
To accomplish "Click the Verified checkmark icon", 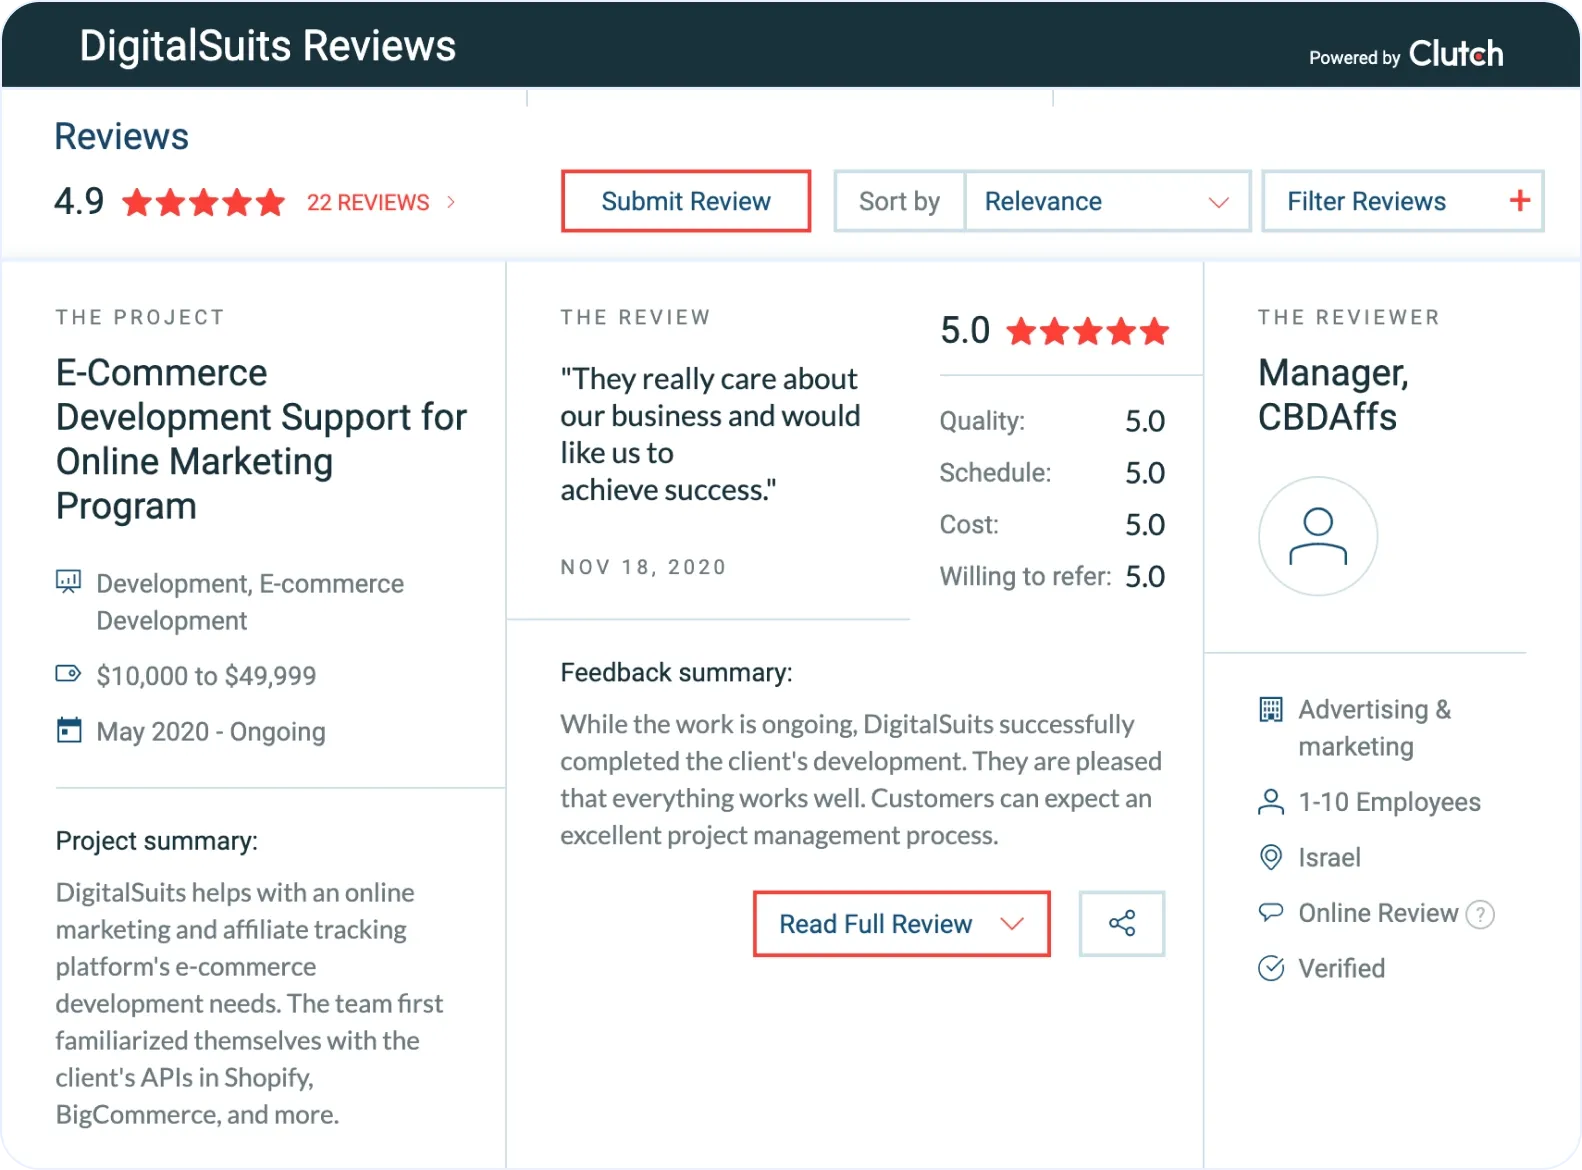I will click(x=1270, y=968).
